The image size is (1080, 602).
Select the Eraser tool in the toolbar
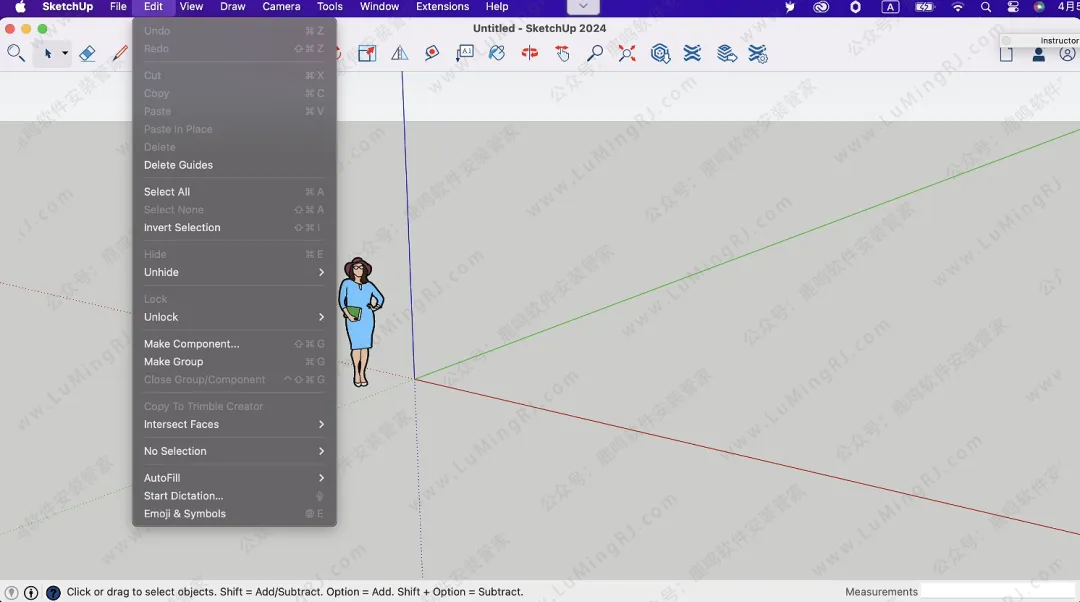pos(87,54)
